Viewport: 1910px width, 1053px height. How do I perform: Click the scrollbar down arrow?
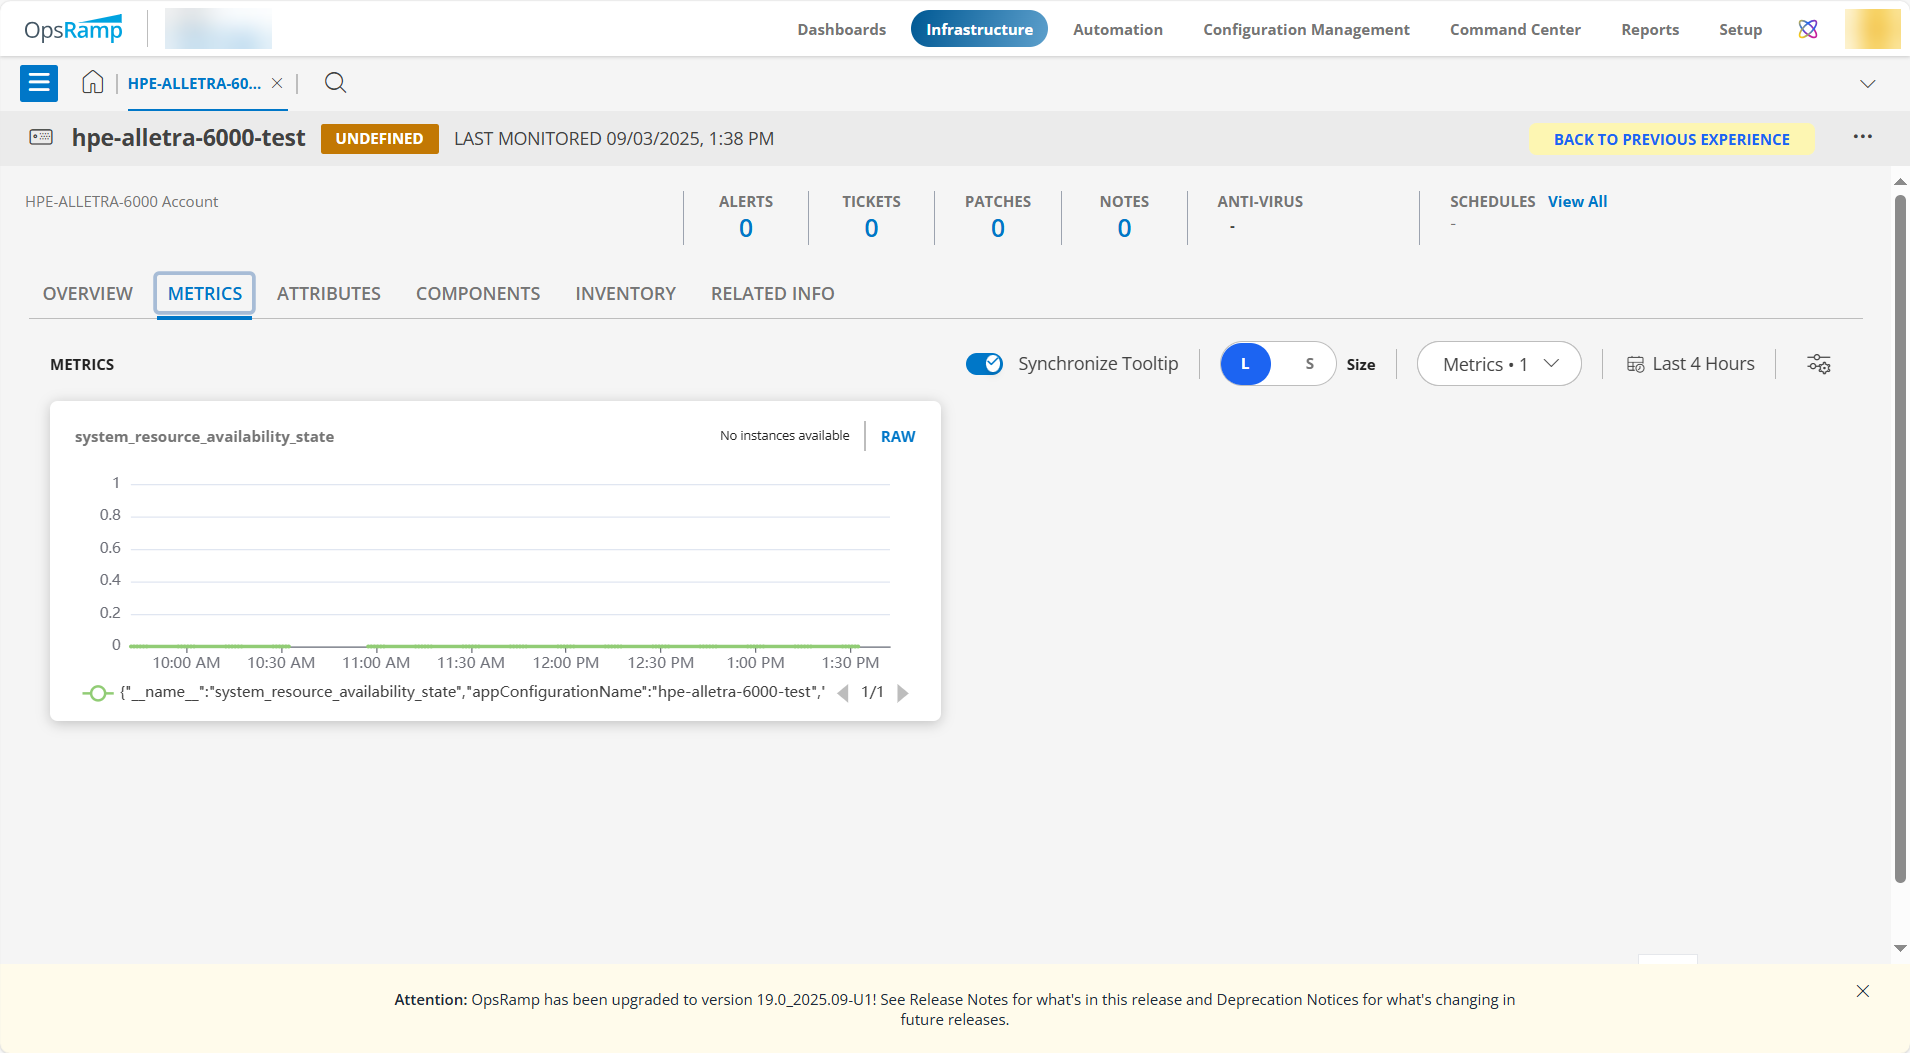[x=1900, y=947]
